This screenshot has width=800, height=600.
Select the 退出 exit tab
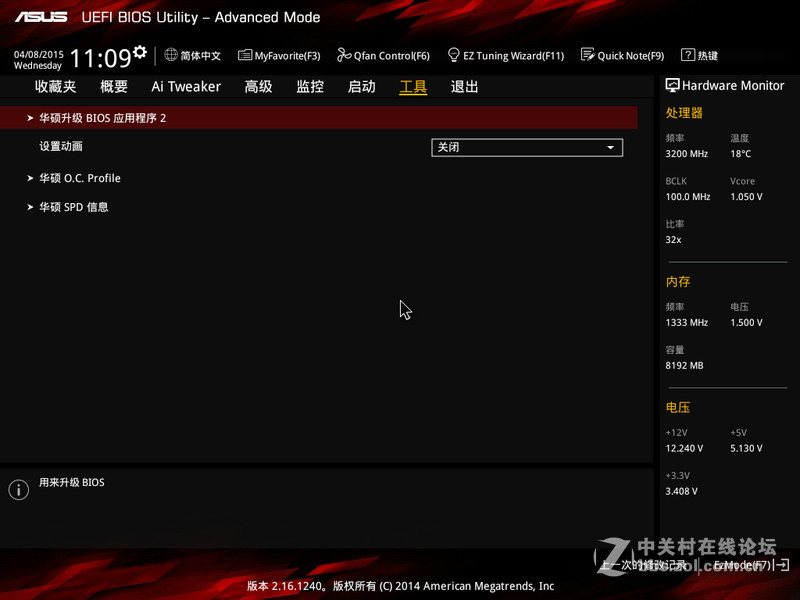pyautogui.click(x=463, y=86)
